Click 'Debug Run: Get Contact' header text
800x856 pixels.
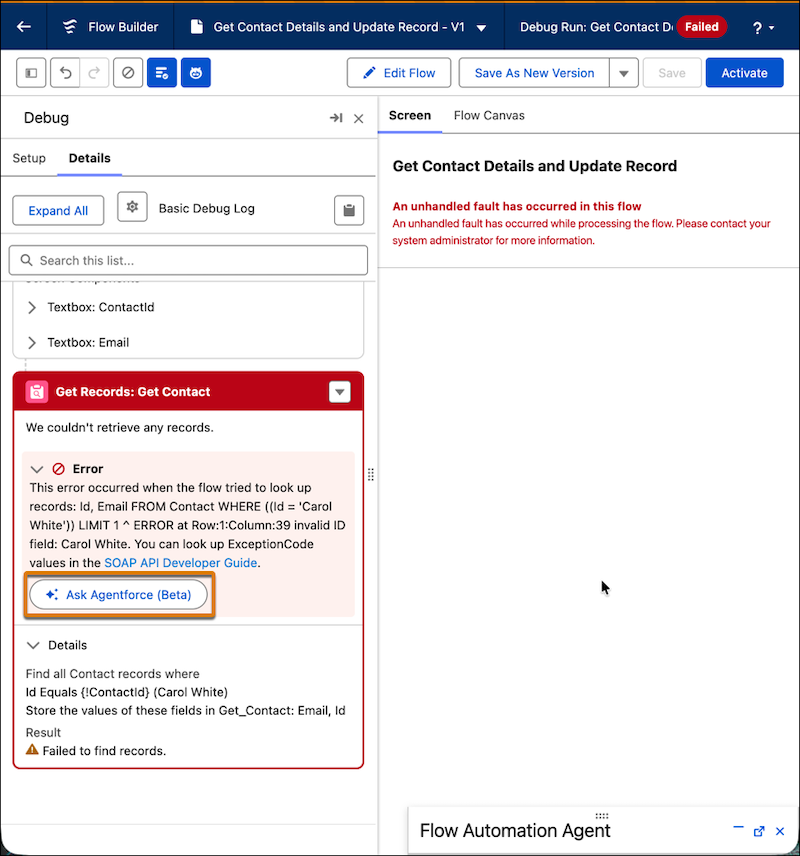(x=596, y=27)
